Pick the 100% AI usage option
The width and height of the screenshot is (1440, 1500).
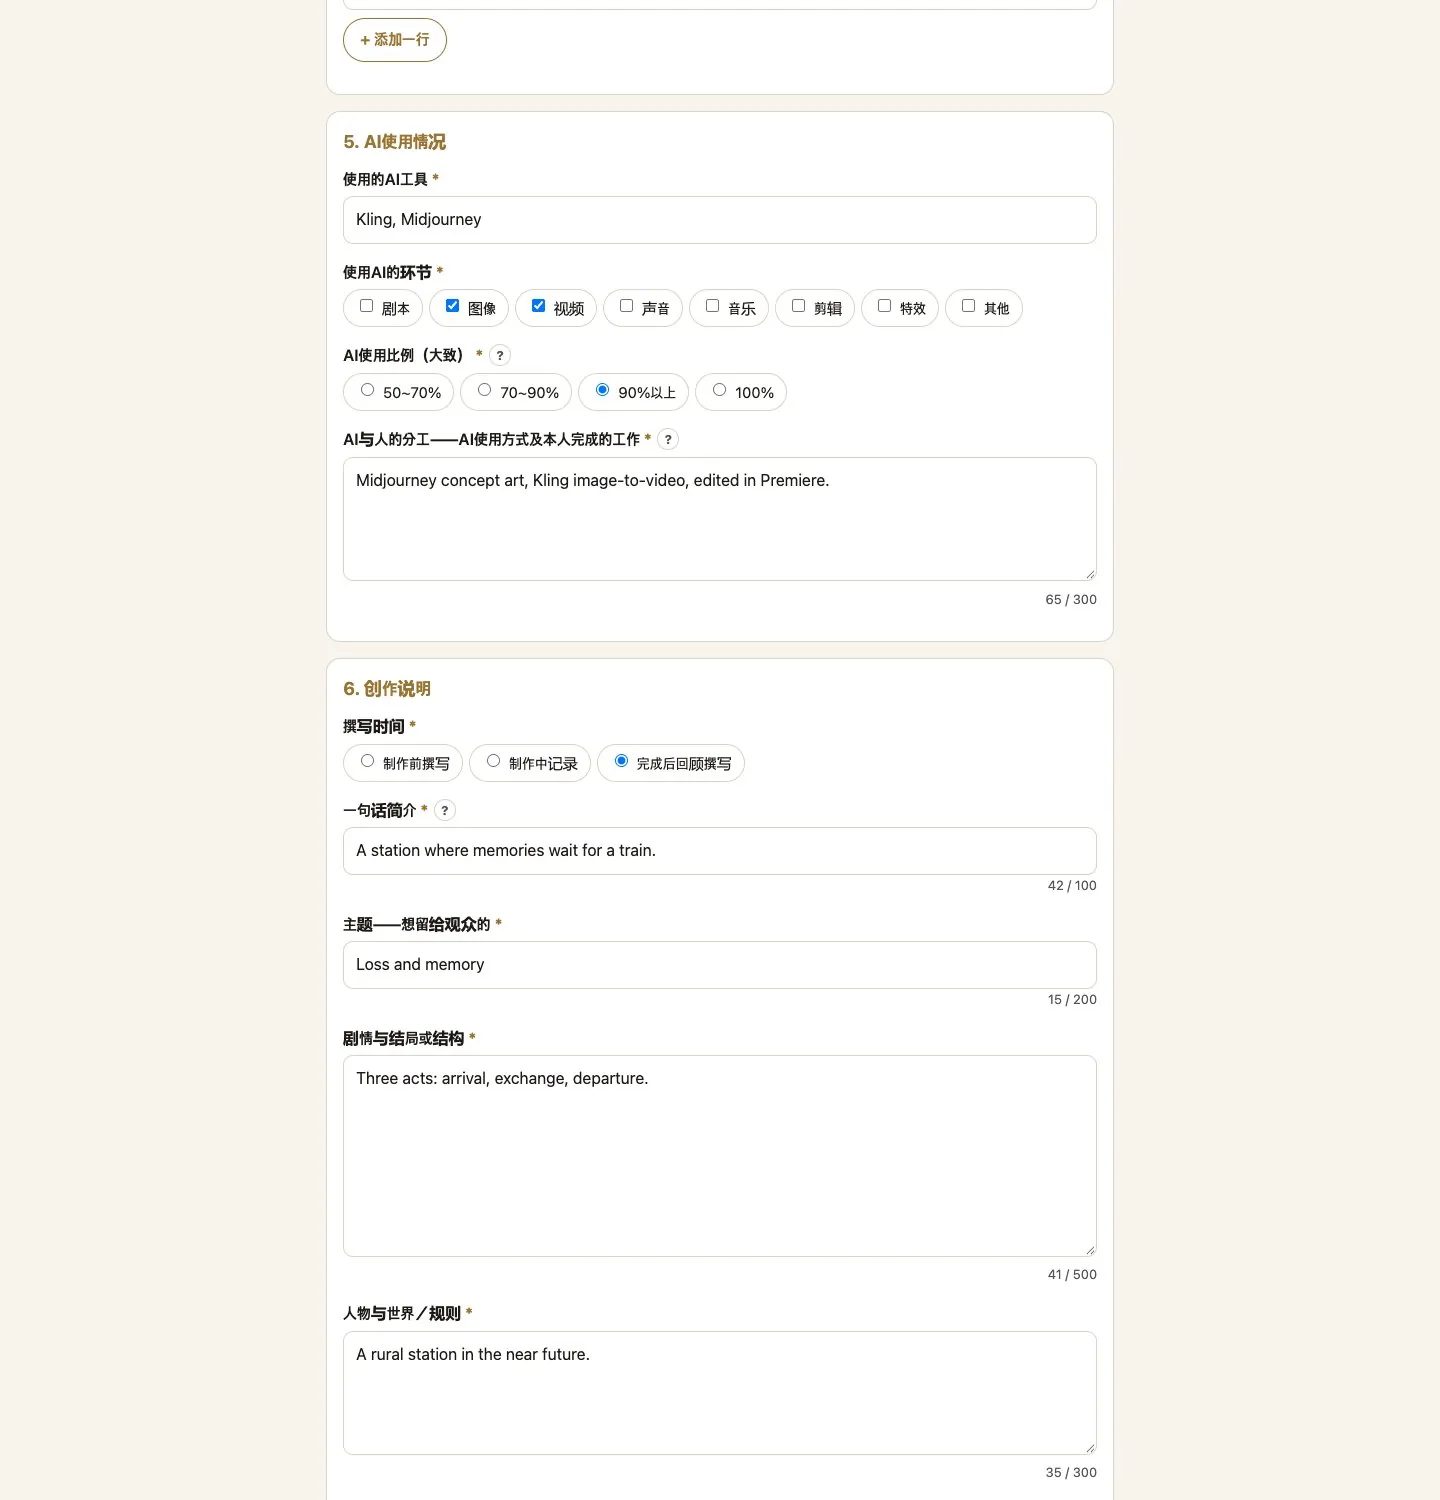720,390
